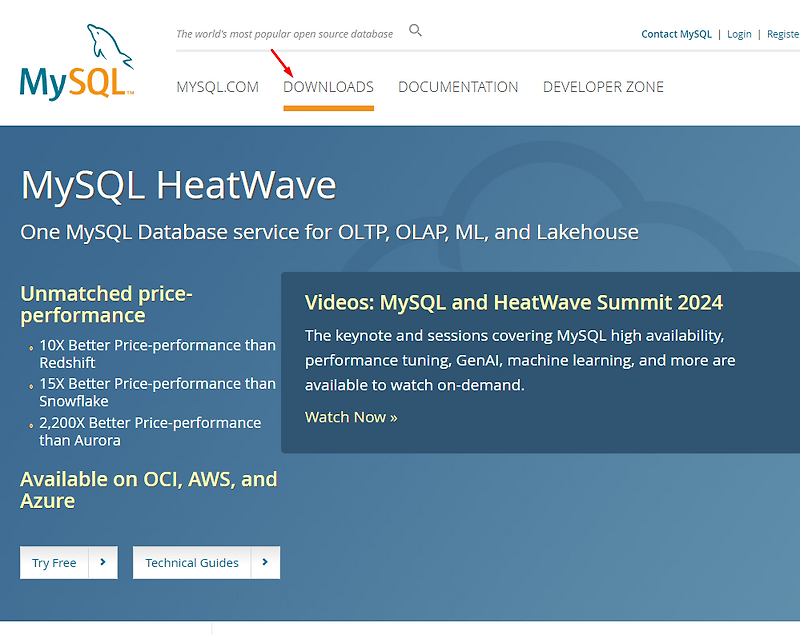
Task: Click the arrow chevron on Try Free button
Action: (103, 562)
